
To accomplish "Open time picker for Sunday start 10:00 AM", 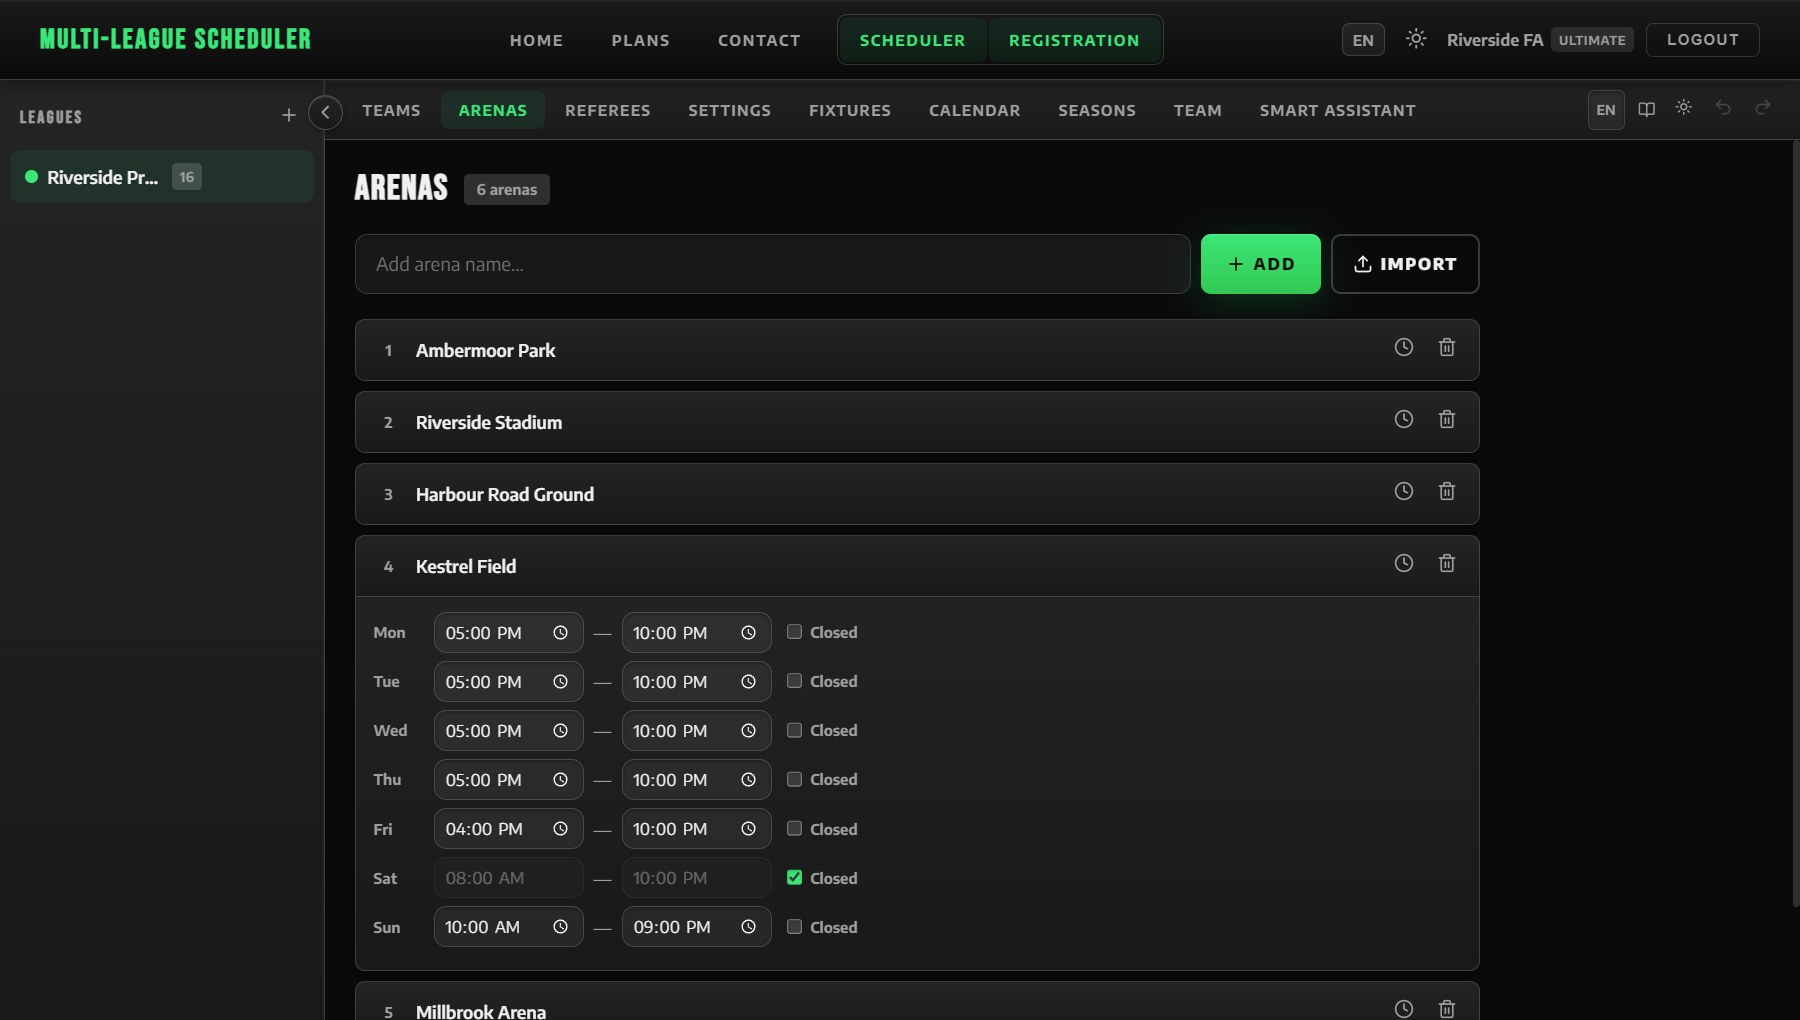I will click(560, 927).
